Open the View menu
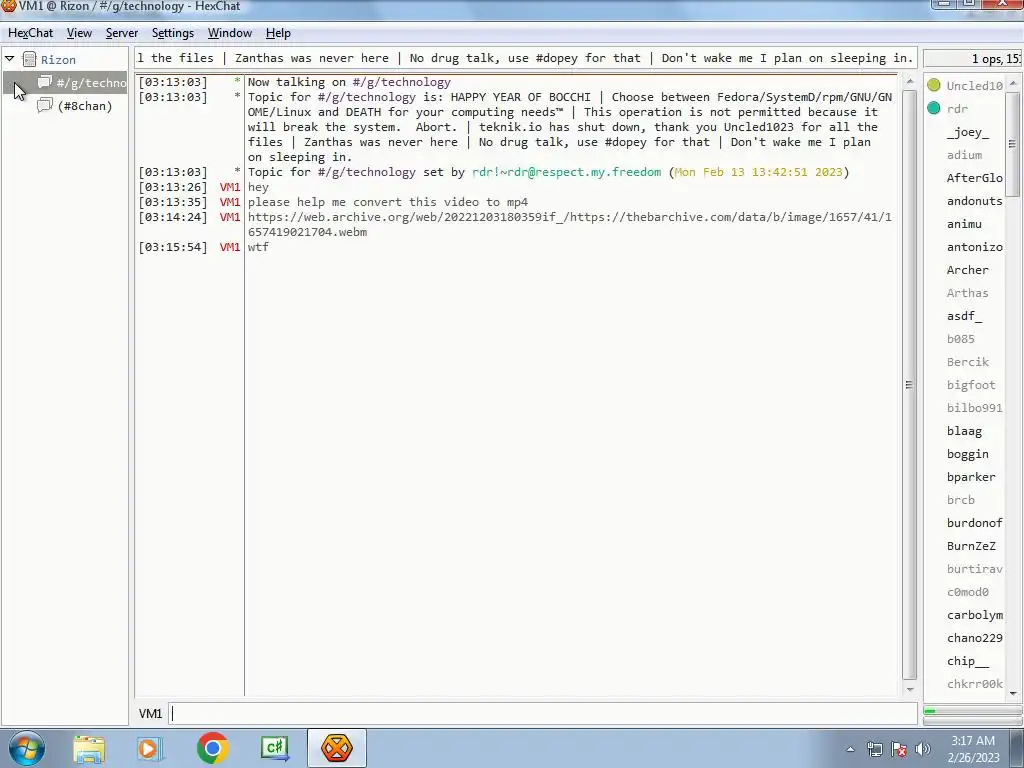The width and height of the screenshot is (1024, 768). 79,33
